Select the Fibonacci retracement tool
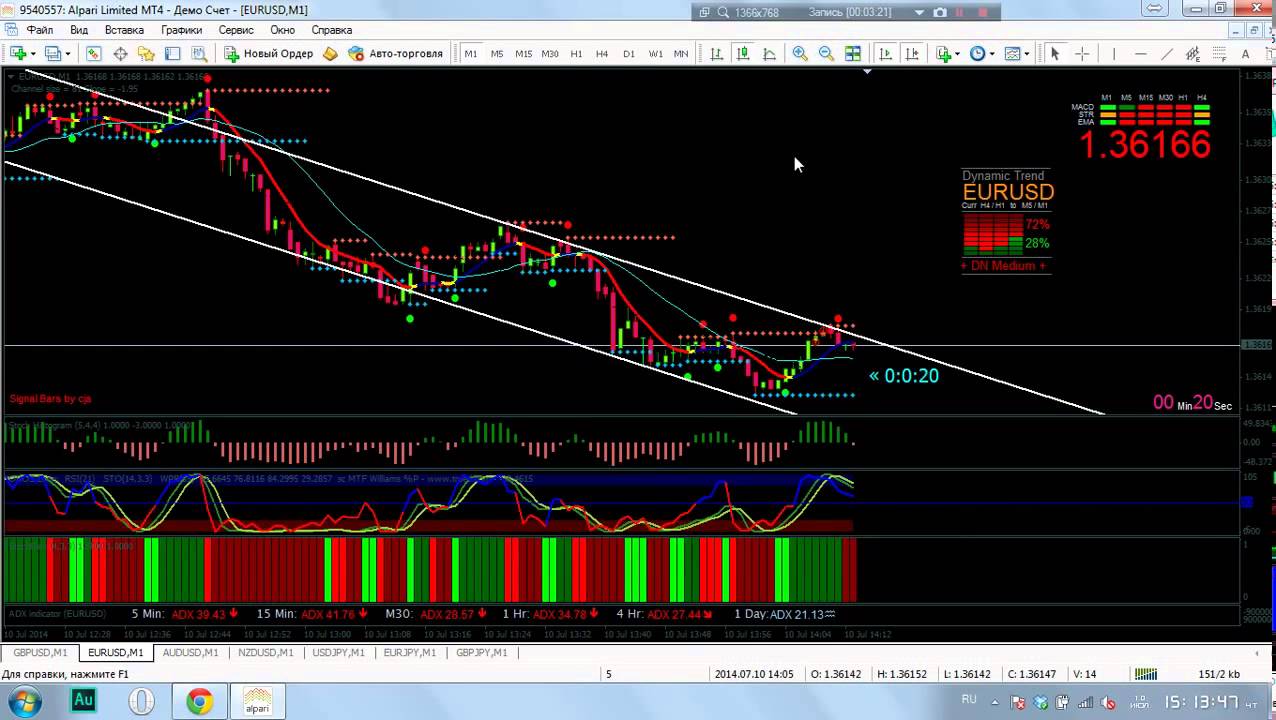The height and width of the screenshot is (720, 1276). point(1220,53)
